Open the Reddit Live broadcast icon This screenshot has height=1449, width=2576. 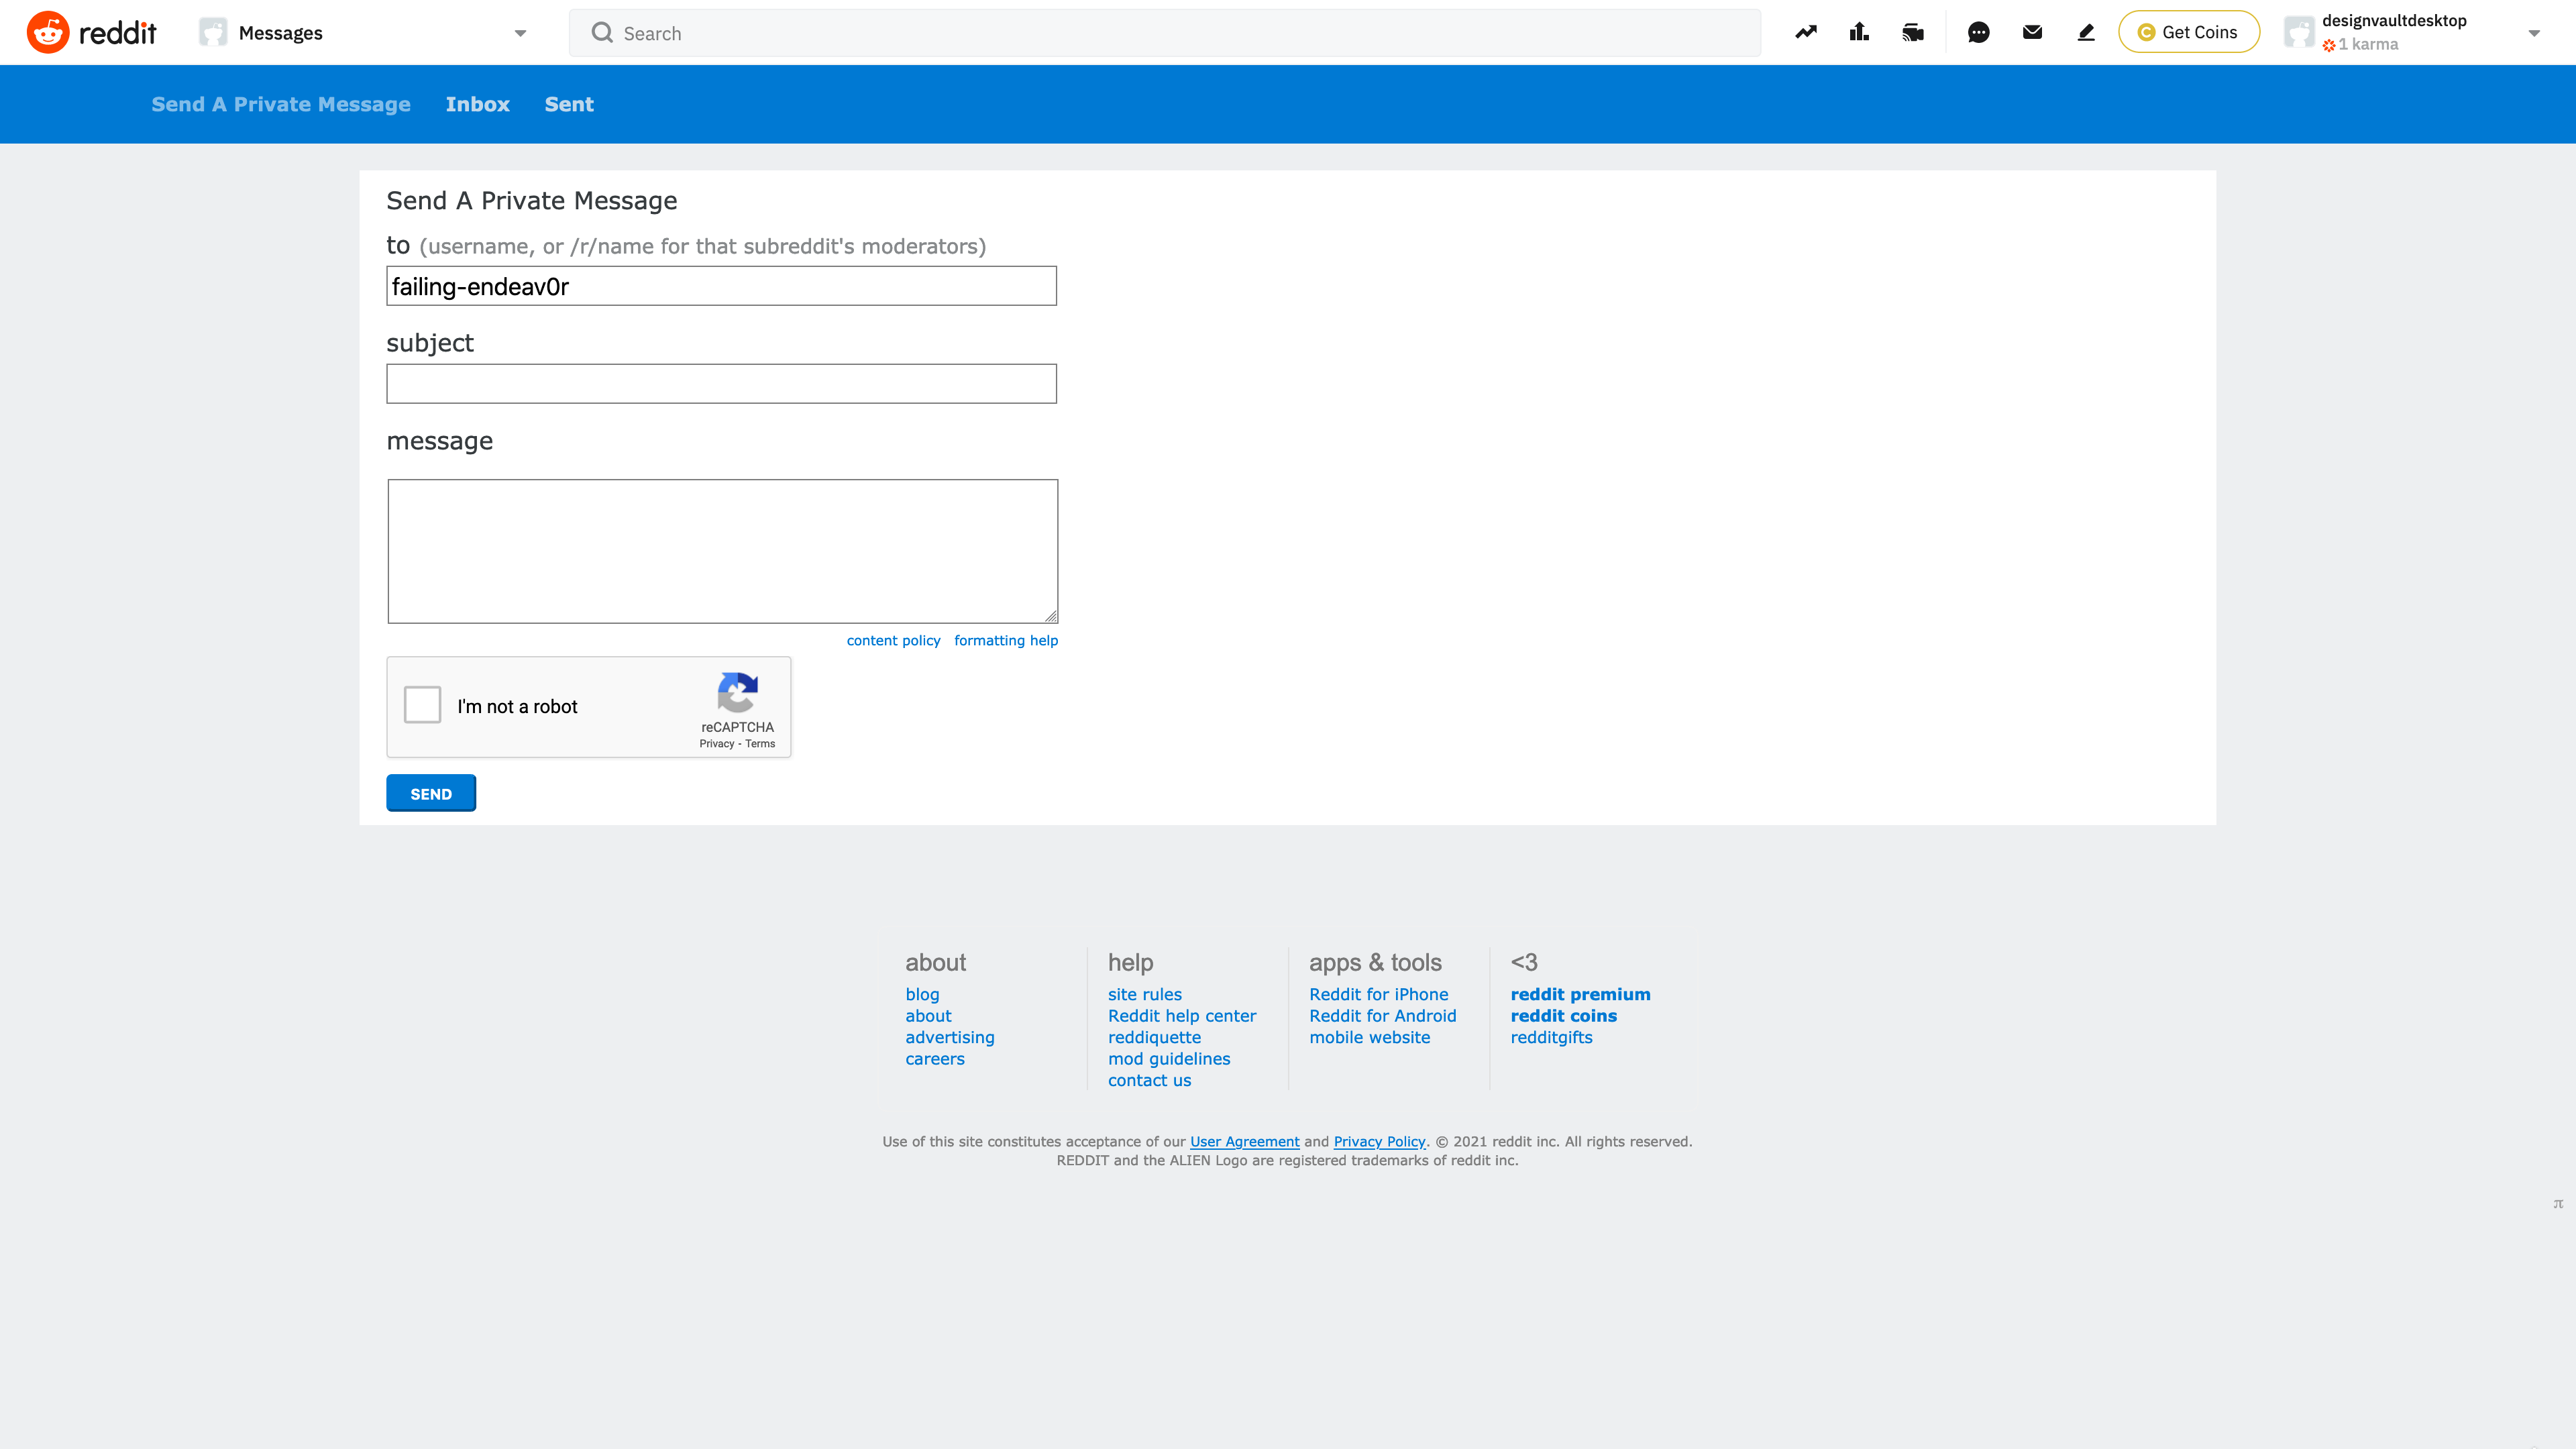[x=1913, y=32]
